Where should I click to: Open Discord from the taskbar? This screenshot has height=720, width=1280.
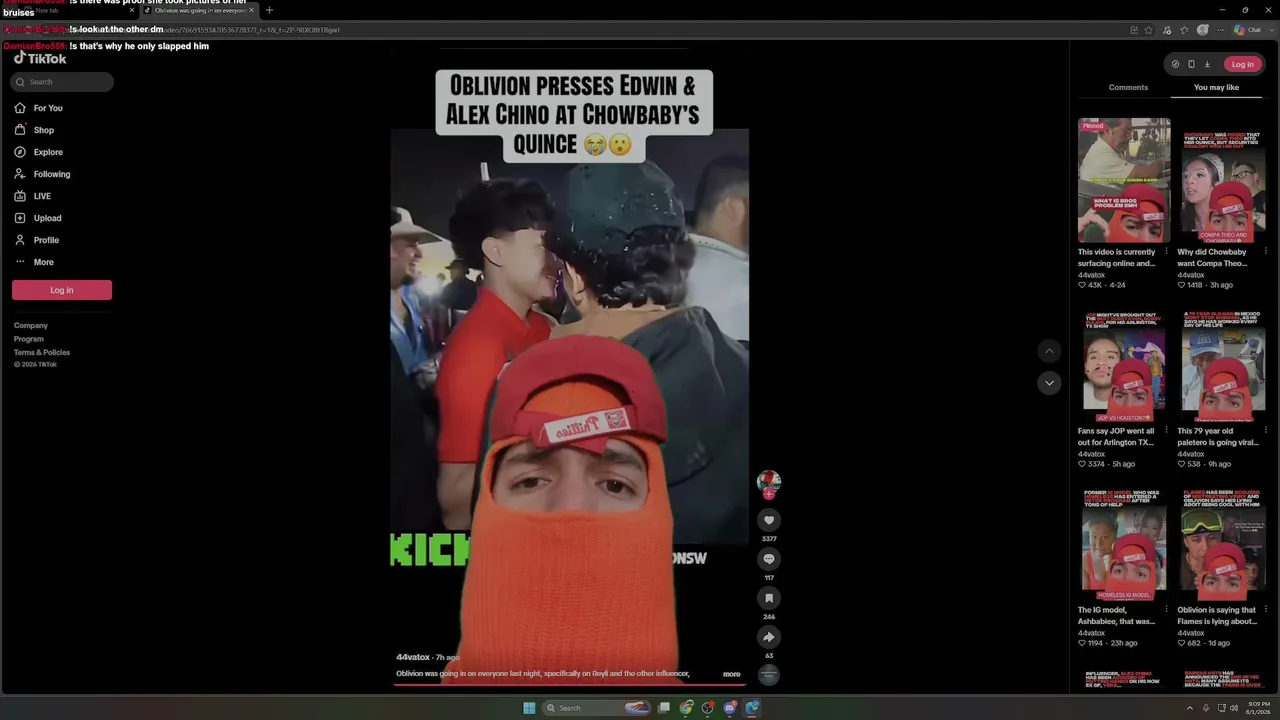tap(730, 708)
